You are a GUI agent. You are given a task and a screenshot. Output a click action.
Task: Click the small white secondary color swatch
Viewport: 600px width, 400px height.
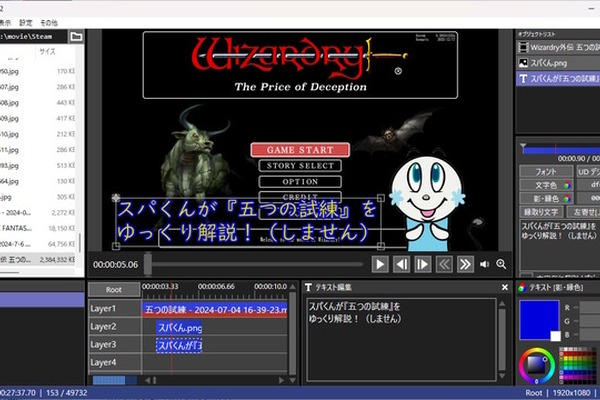tap(556, 336)
